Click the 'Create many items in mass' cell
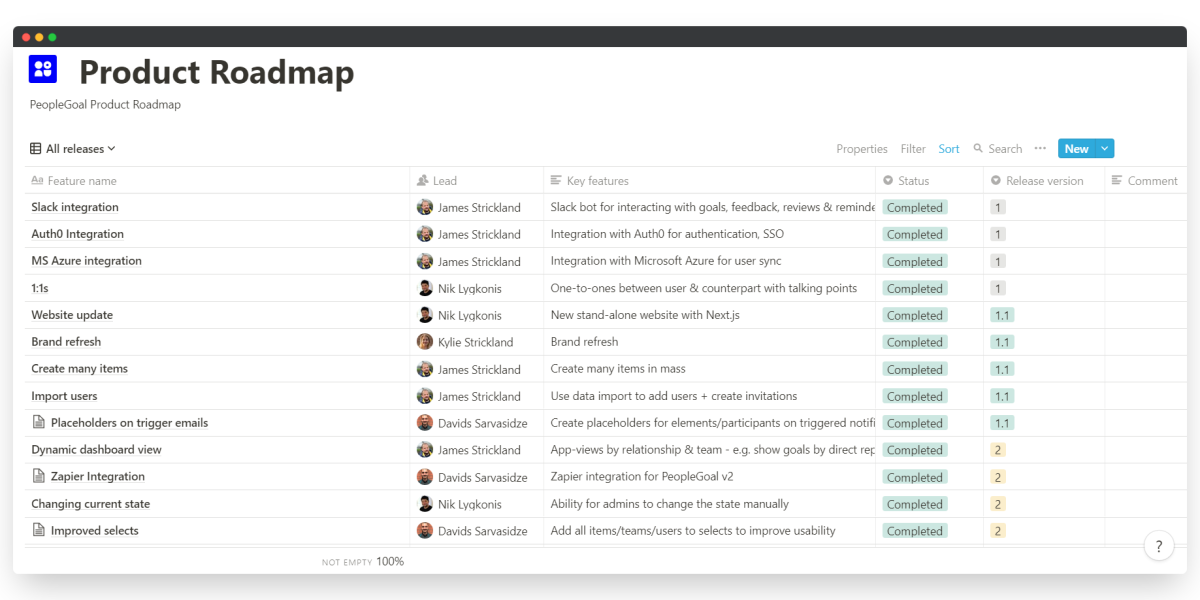 [x=710, y=369]
